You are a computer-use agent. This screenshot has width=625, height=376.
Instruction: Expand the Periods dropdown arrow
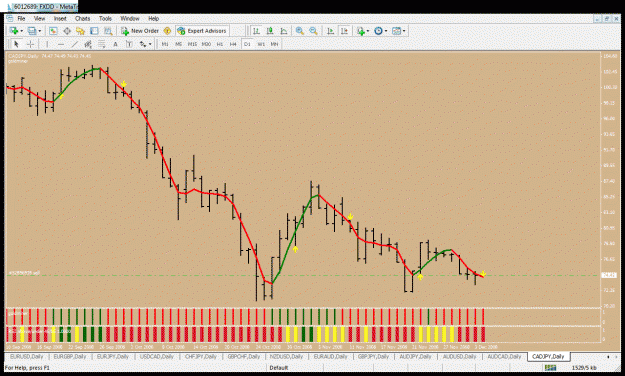(x=386, y=31)
